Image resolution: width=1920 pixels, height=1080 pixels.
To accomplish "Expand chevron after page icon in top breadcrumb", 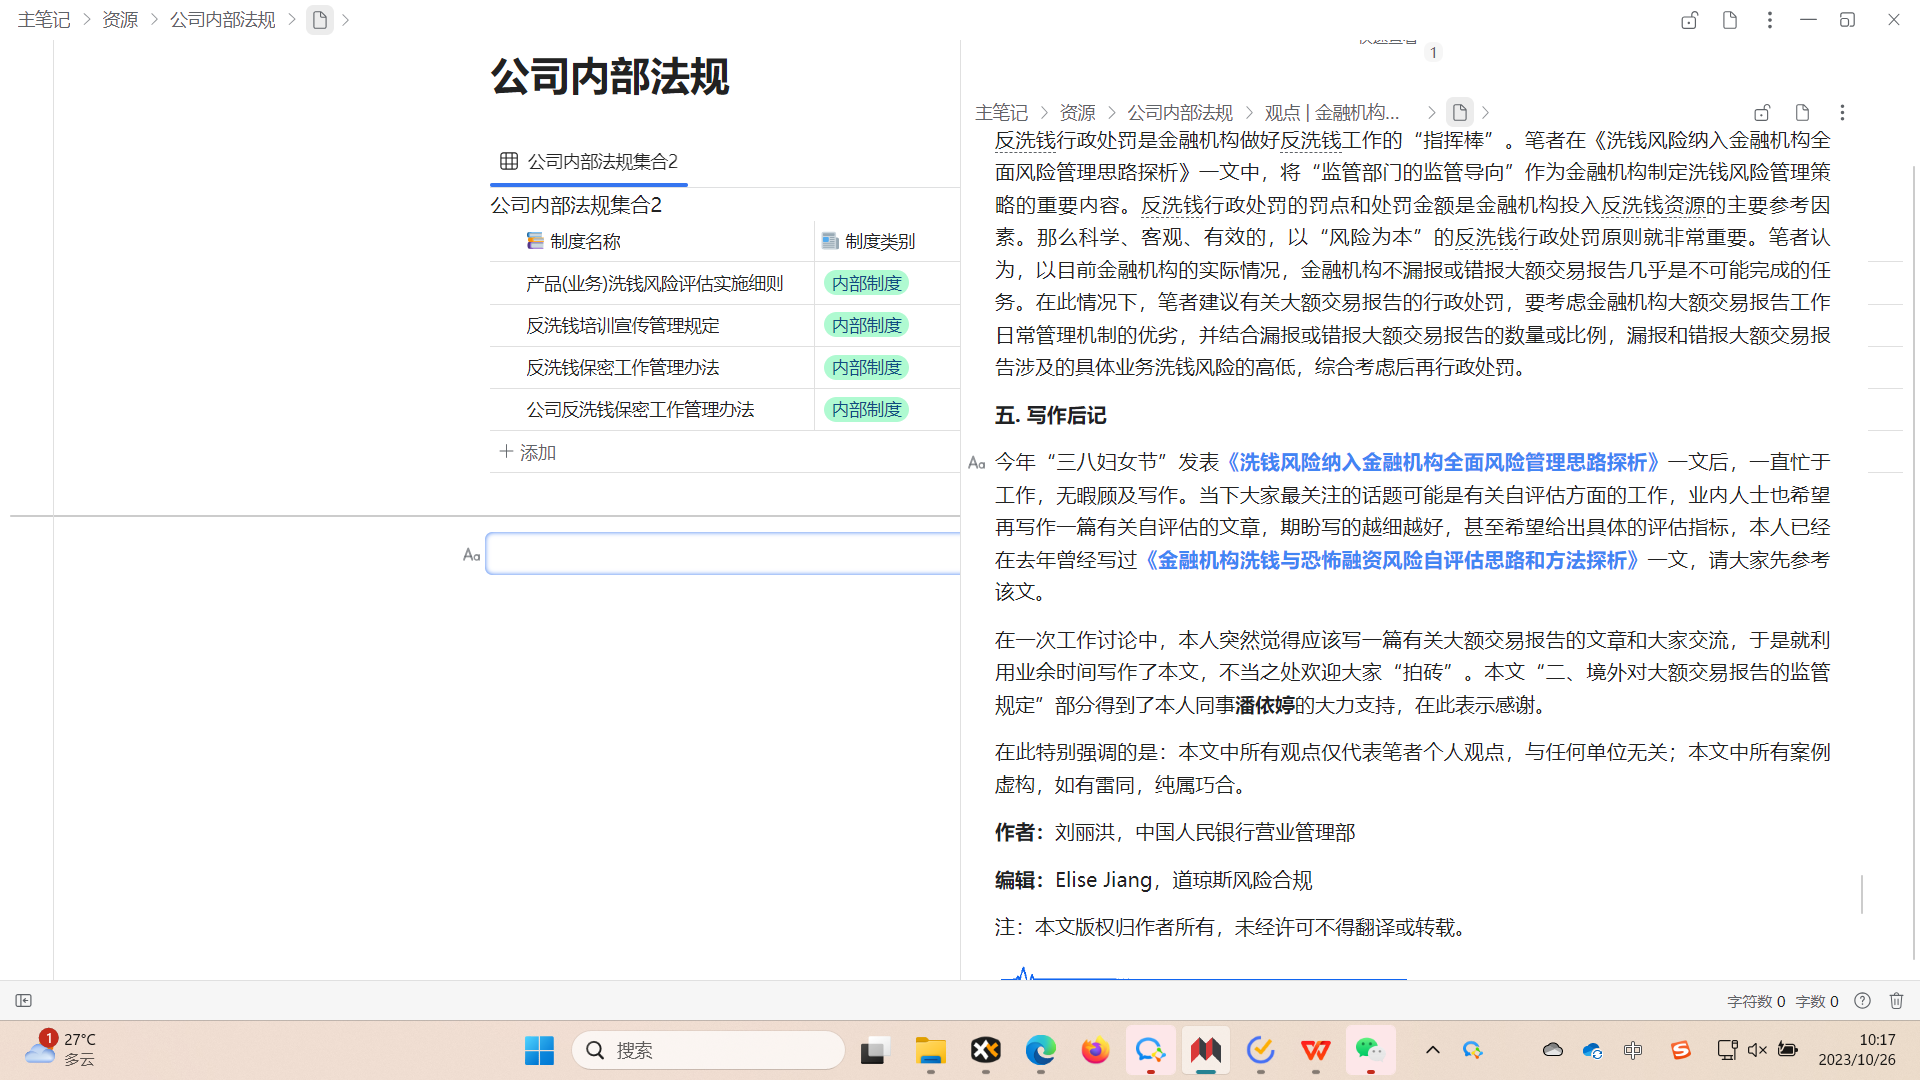I will pos(345,20).
